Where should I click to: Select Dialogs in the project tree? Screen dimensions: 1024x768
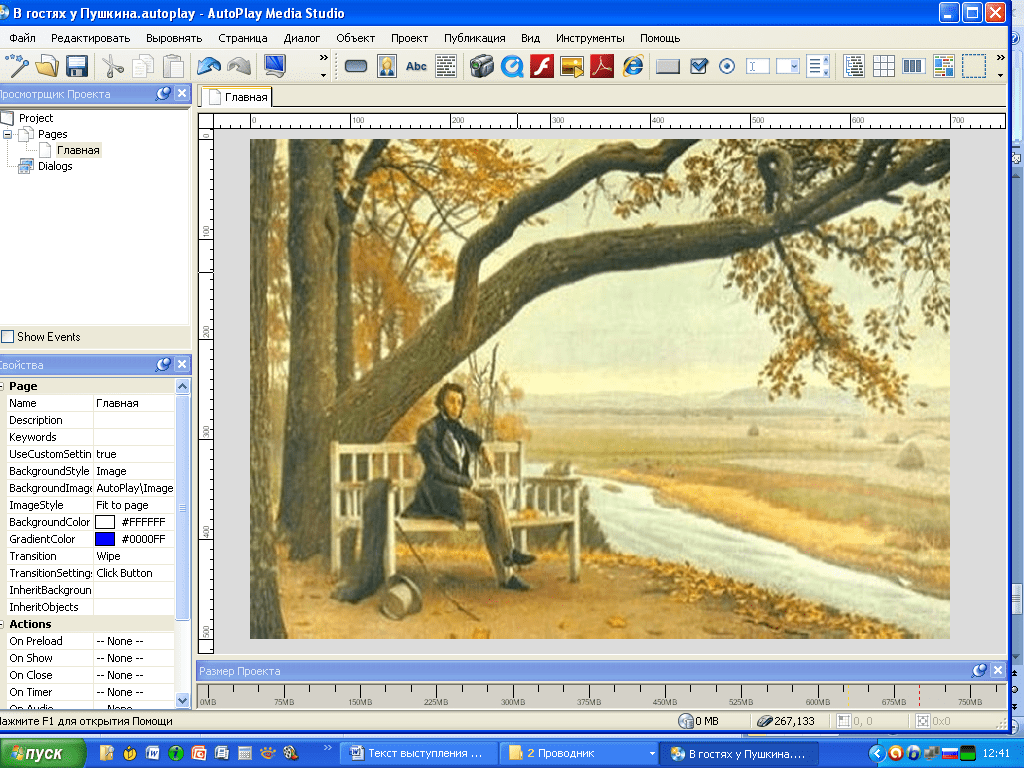(55, 167)
